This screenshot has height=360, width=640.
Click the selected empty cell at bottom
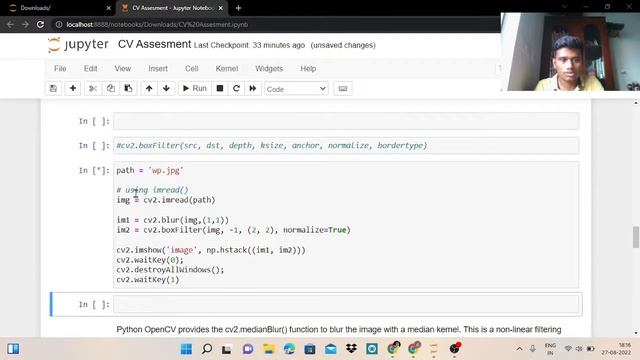point(346,304)
